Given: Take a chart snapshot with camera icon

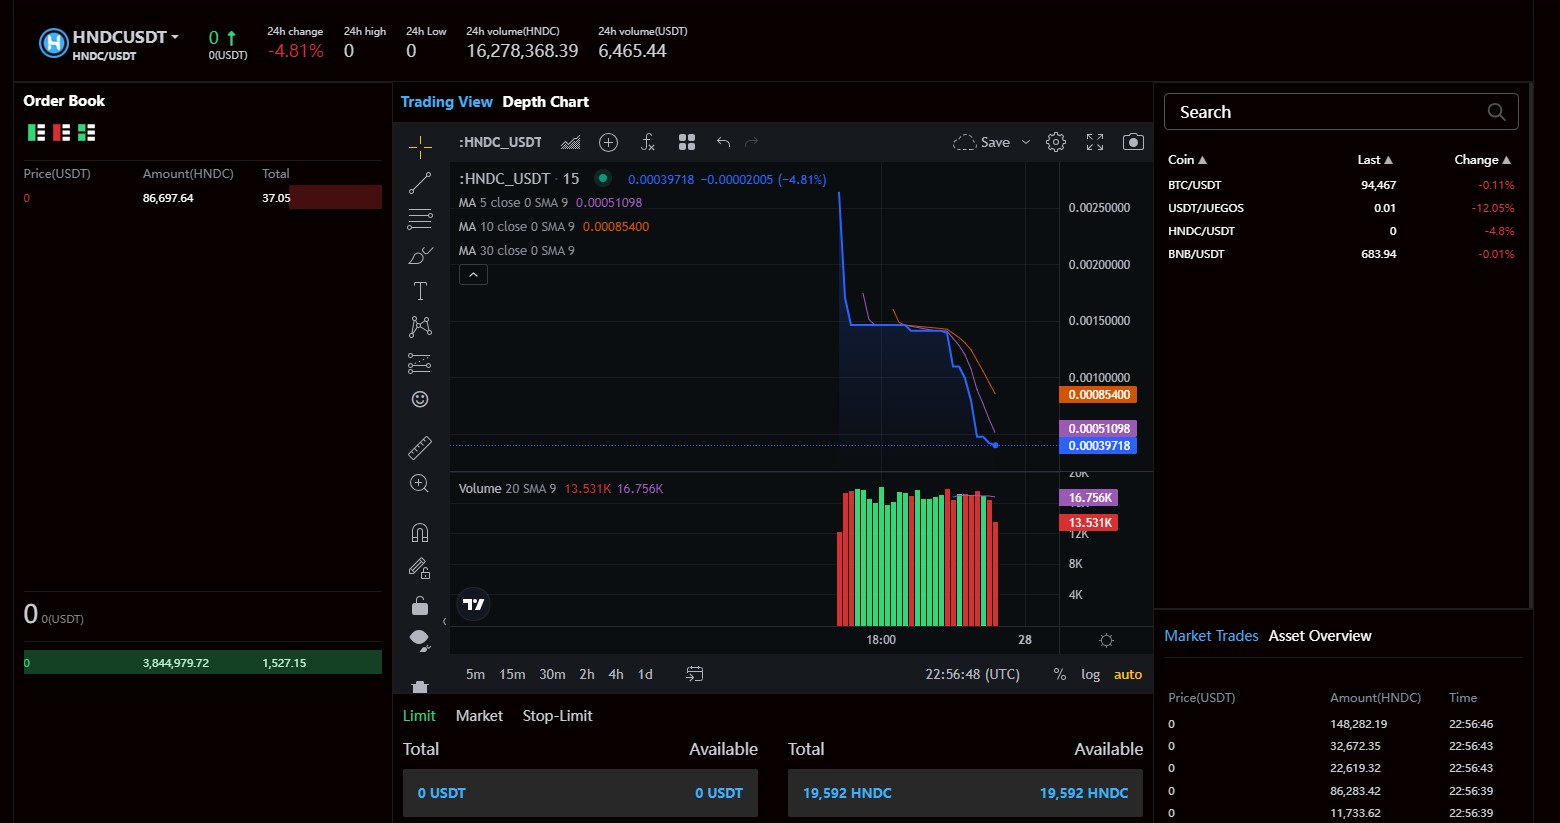Looking at the screenshot, I should [x=1133, y=142].
